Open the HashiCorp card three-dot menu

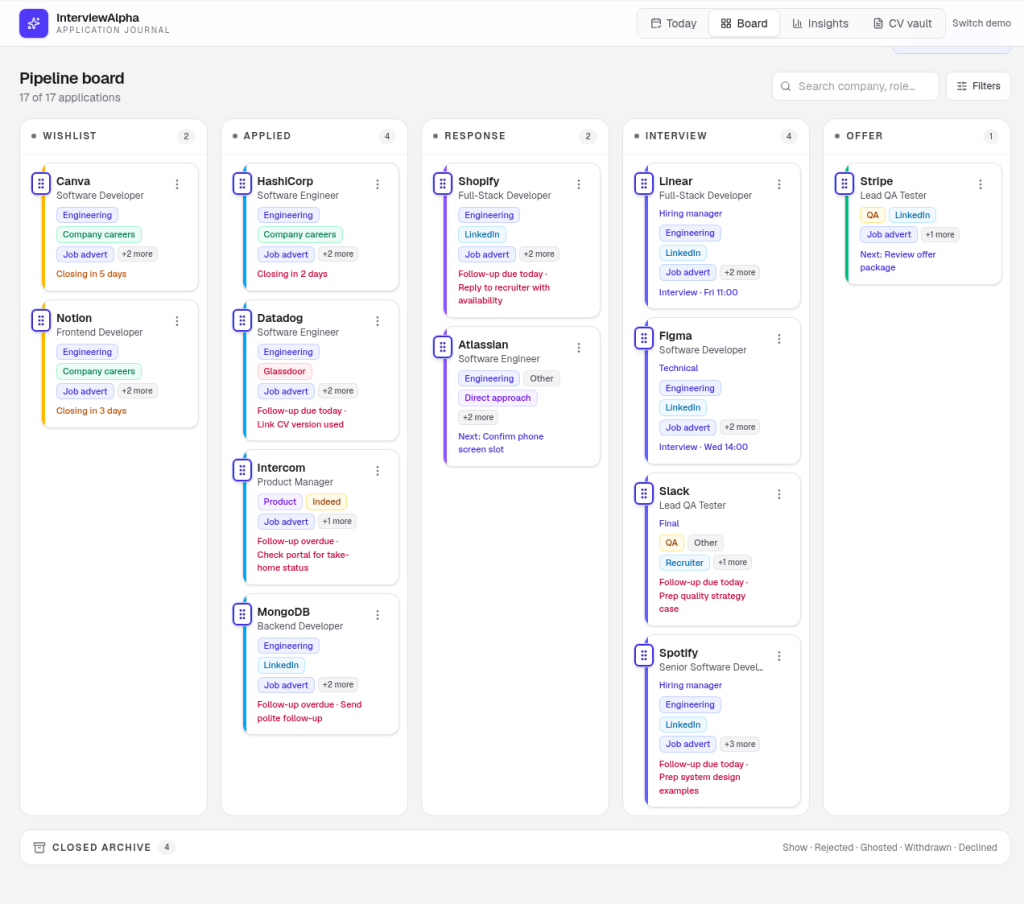coord(377,184)
